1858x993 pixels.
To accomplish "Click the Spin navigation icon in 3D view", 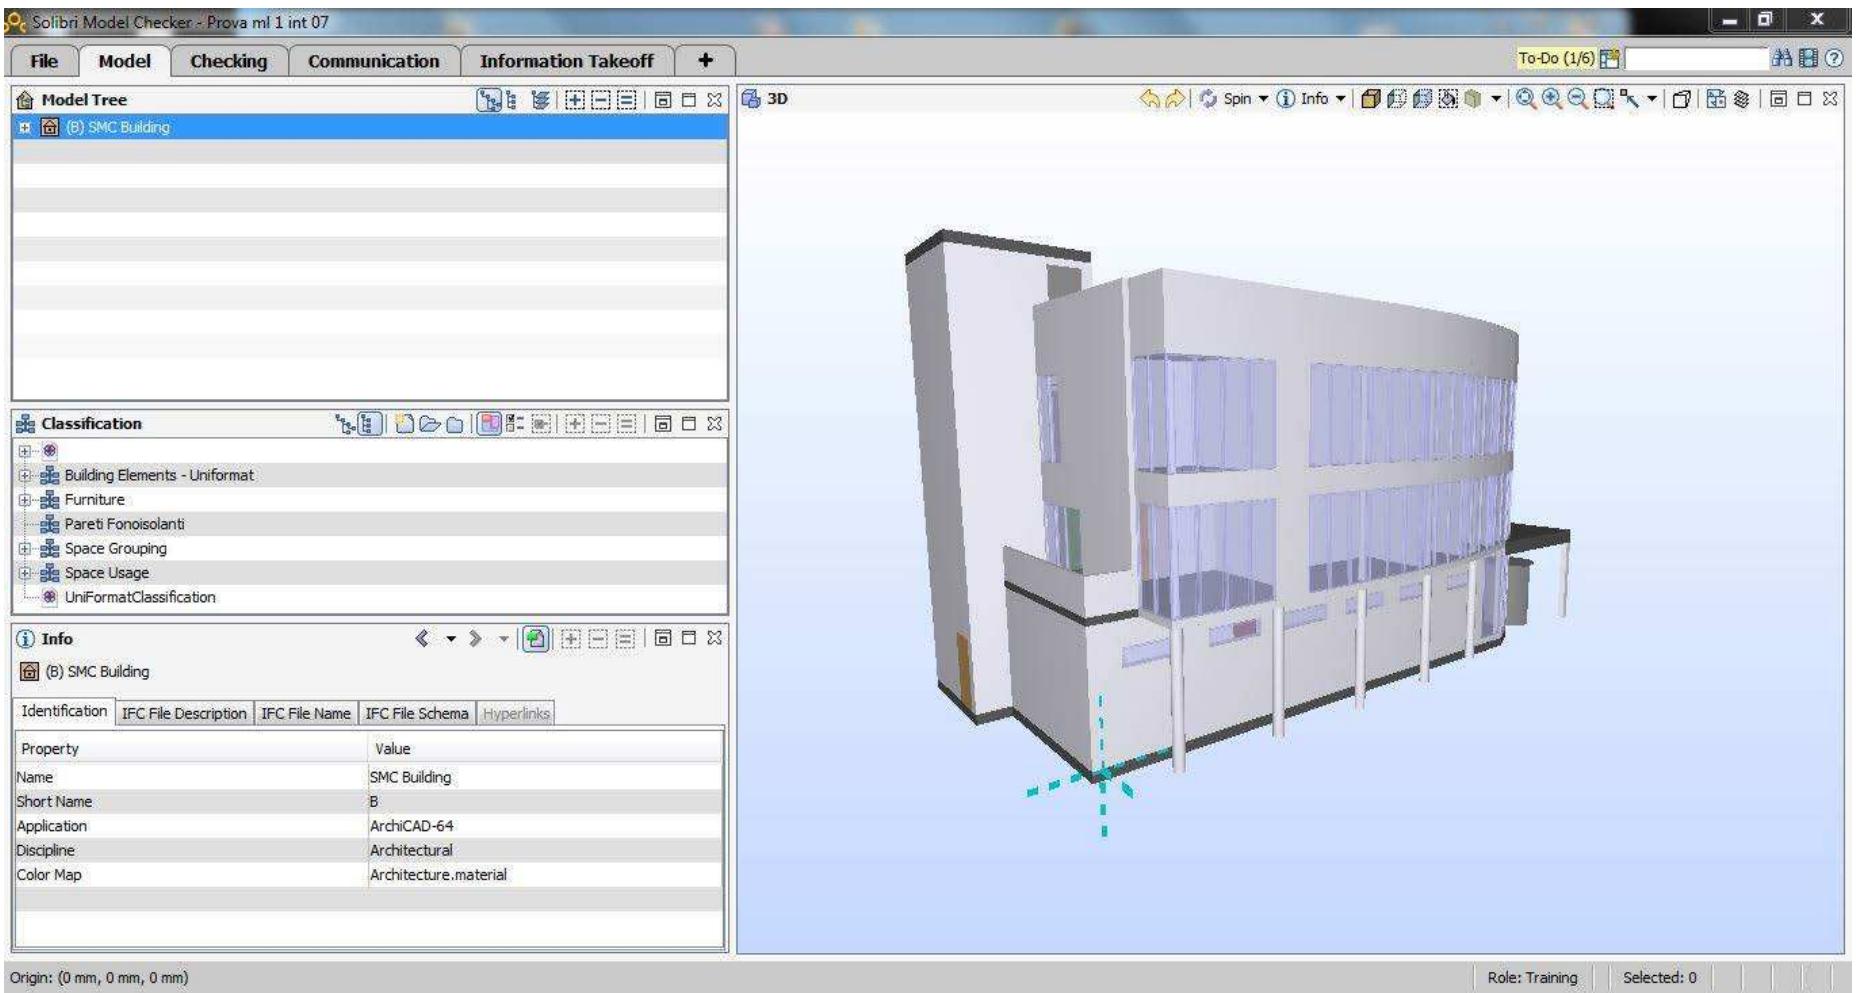I will click(1209, 99).
